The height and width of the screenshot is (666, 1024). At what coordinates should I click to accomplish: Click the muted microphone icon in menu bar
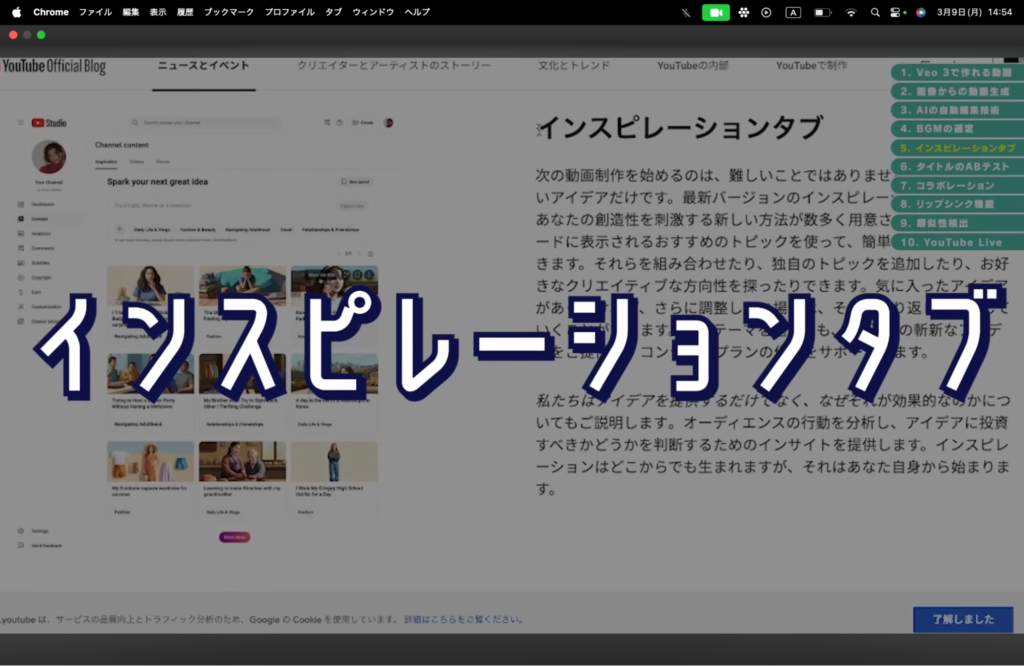(x=685, y=12)
